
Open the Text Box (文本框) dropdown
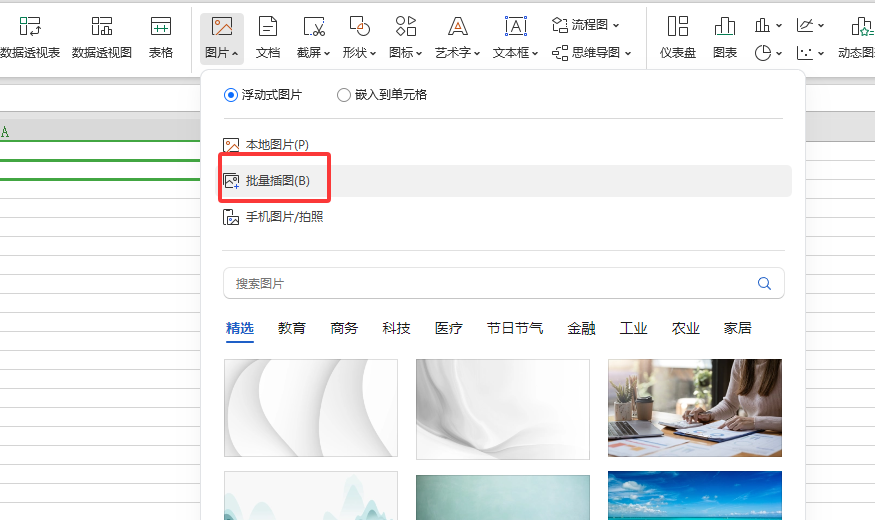click(515, 37)
